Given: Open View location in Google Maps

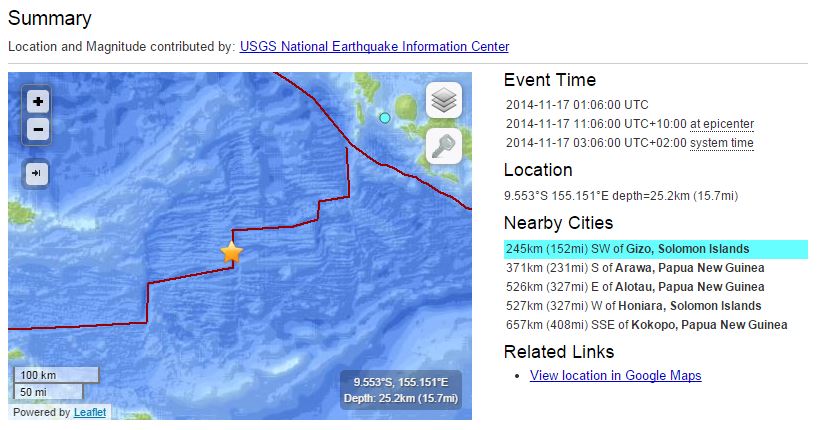Looking at the screenshot, I should [615, 376].
